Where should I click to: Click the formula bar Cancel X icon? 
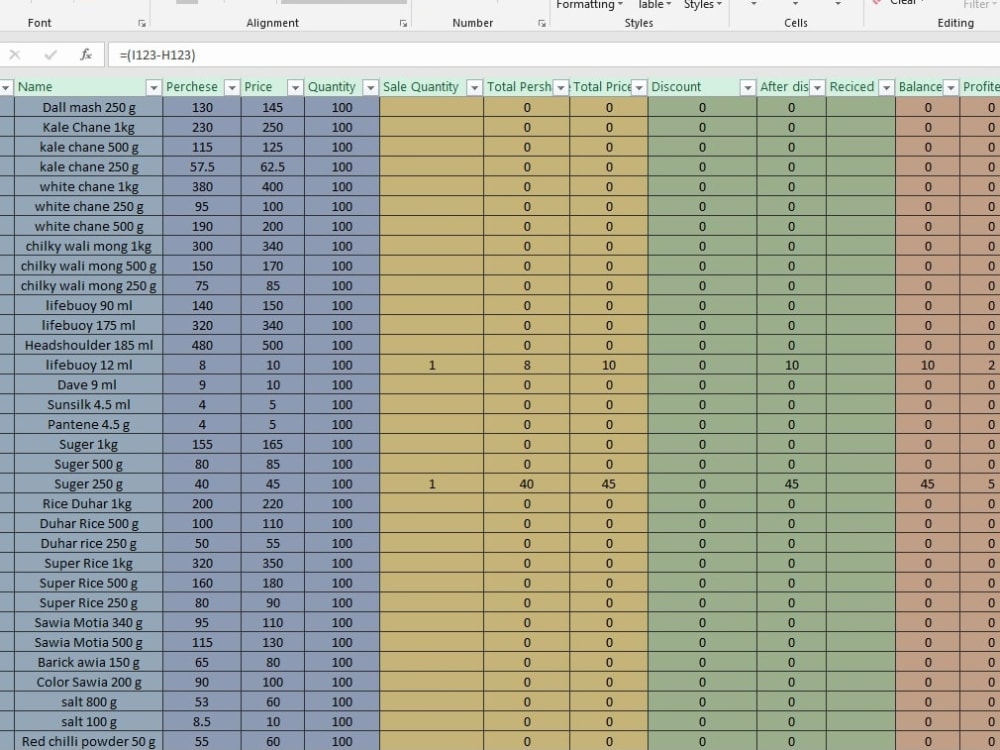[x=15, y=55]
